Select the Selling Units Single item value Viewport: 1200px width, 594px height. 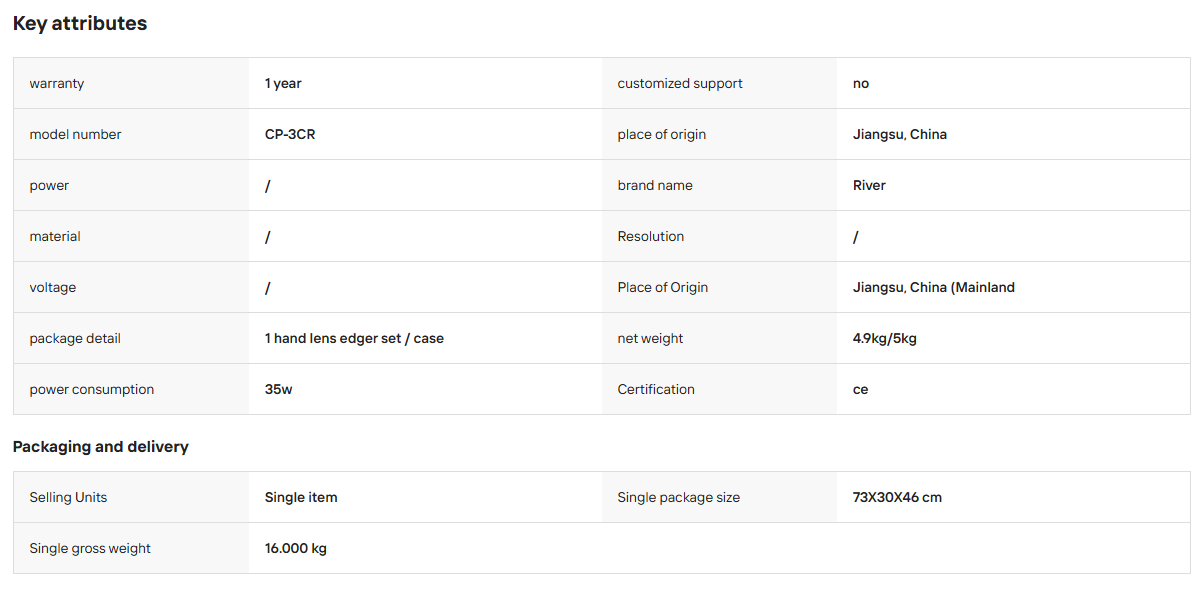click(301, 497)
